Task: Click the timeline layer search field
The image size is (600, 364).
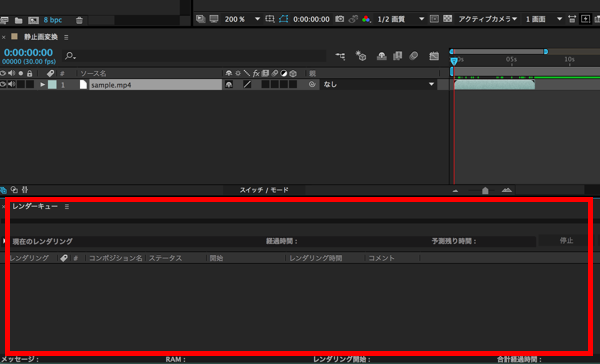Action: tap(195, 56)
